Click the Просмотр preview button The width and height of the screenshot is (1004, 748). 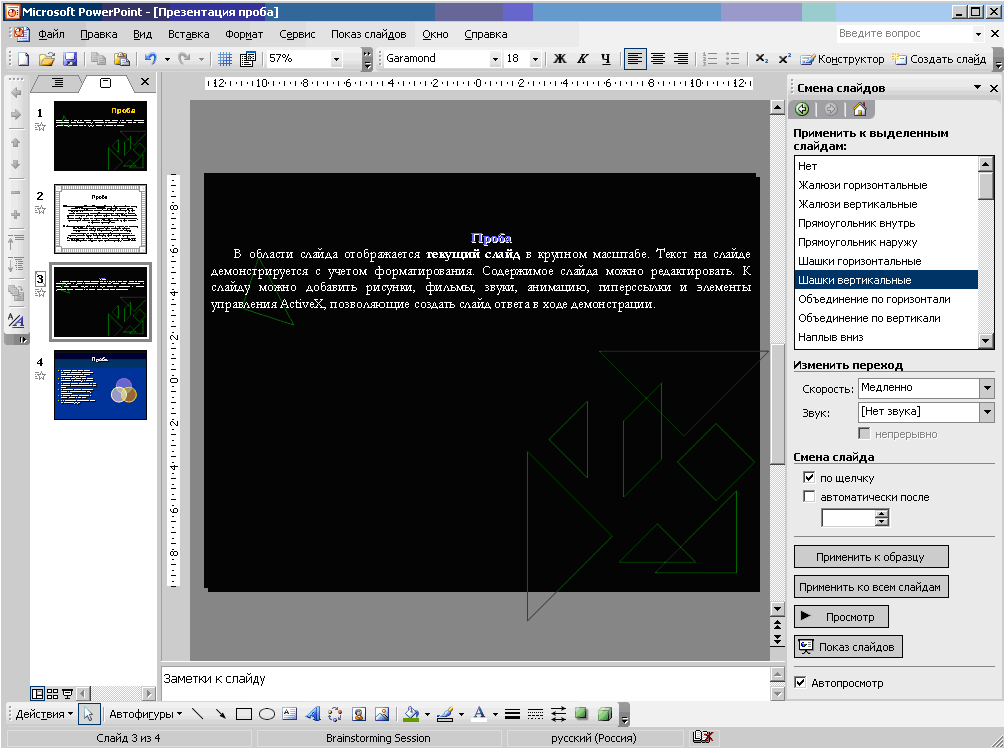coord(841,617)
